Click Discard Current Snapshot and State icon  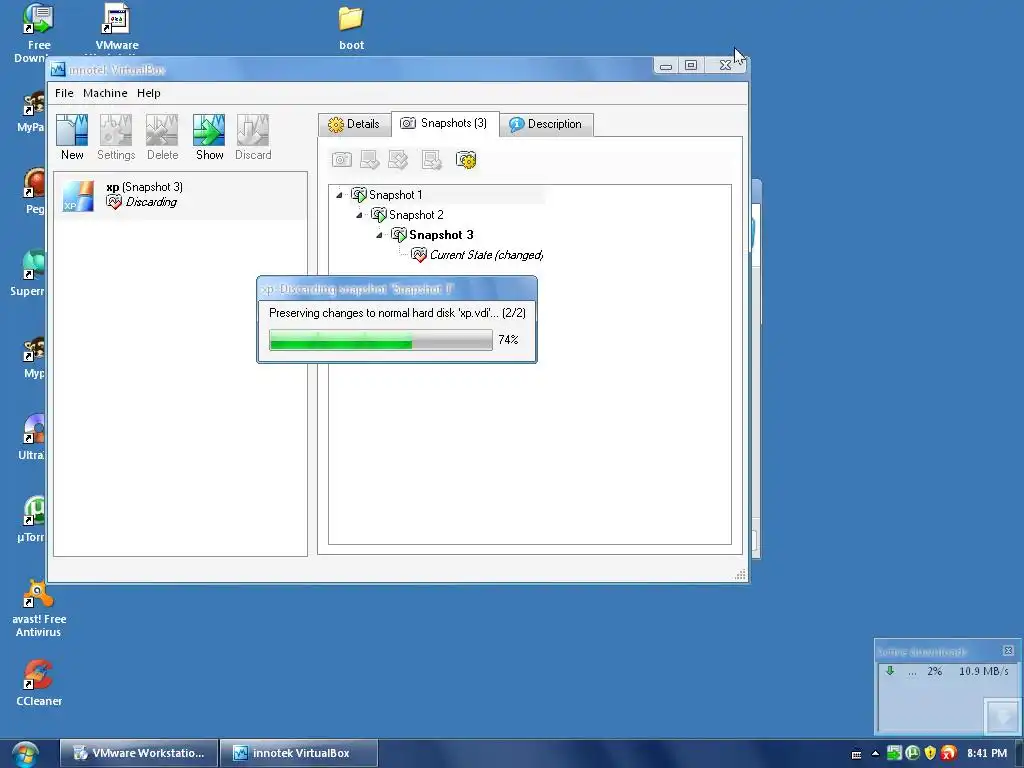tap(398, 159)
